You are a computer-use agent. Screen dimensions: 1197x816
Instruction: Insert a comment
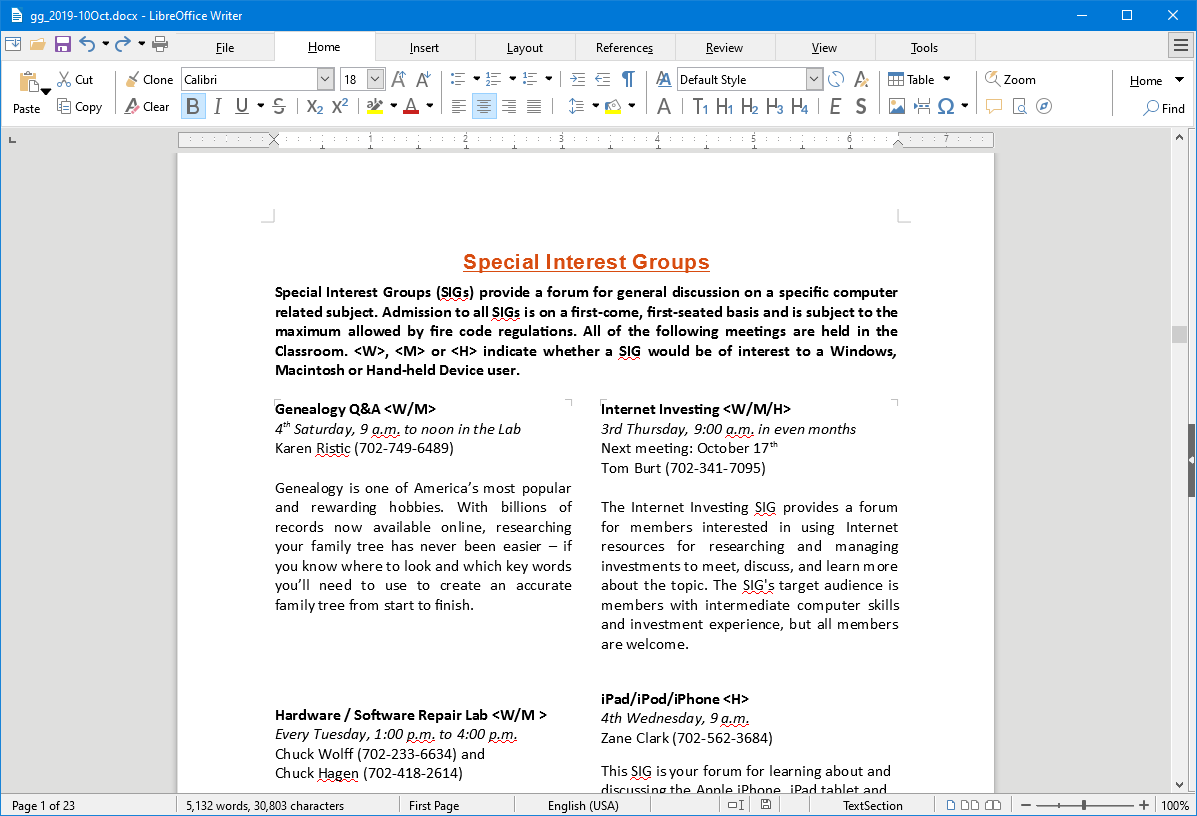click(x=993, y=107)
